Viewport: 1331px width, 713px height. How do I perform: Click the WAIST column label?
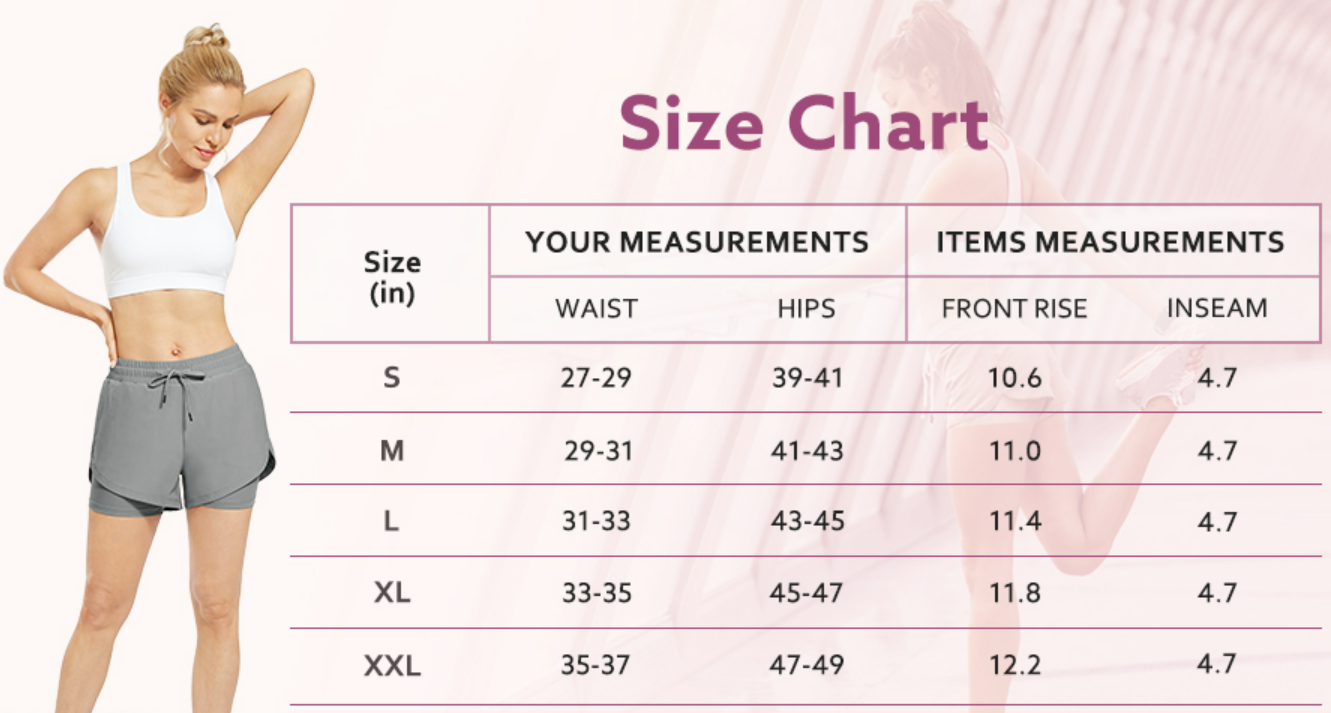(x=596, y=309)
